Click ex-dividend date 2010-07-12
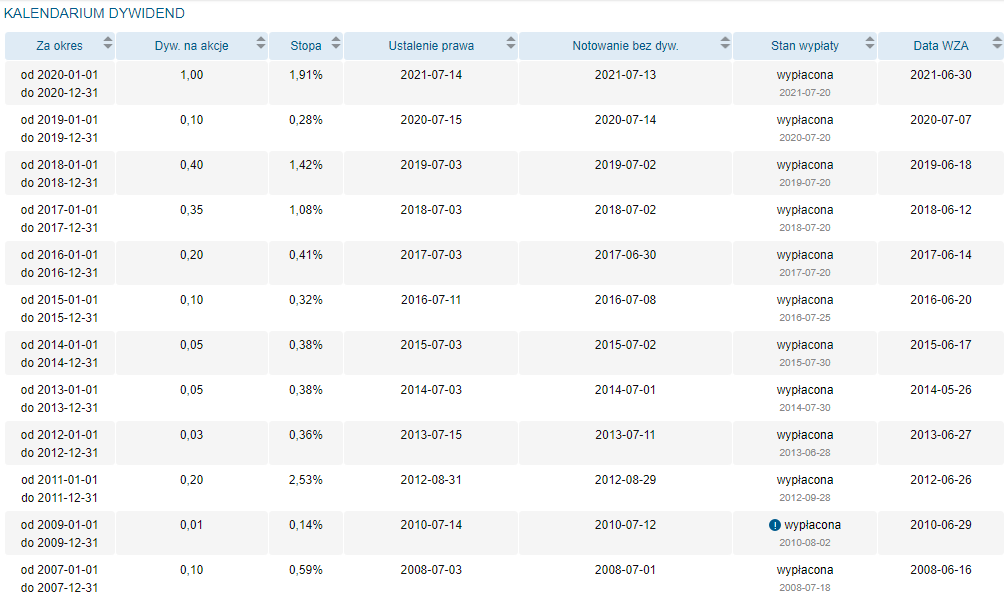 [625, 525]
